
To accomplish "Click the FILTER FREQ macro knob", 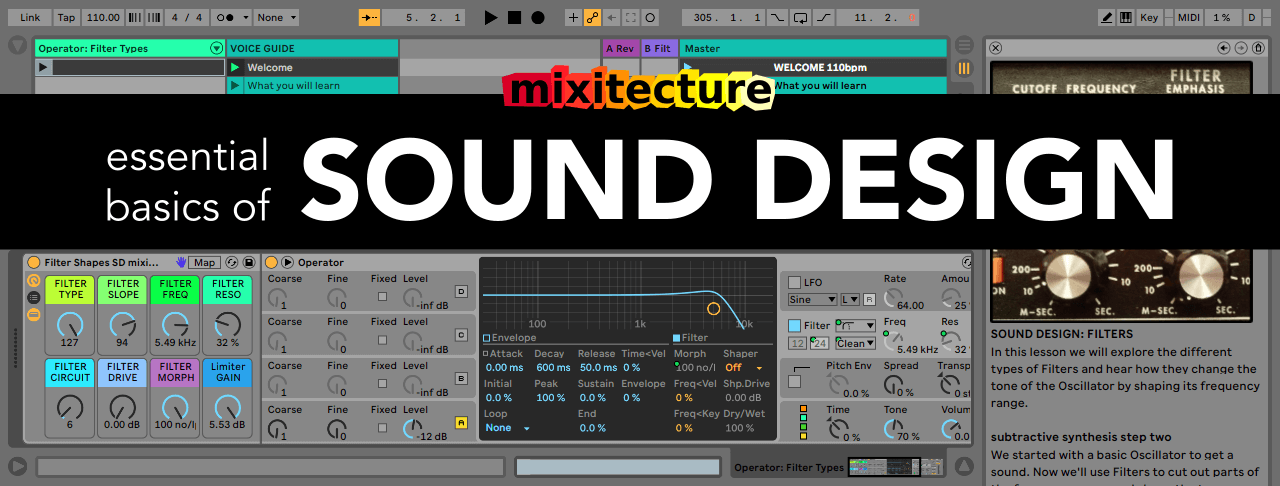I will point(174,324).
